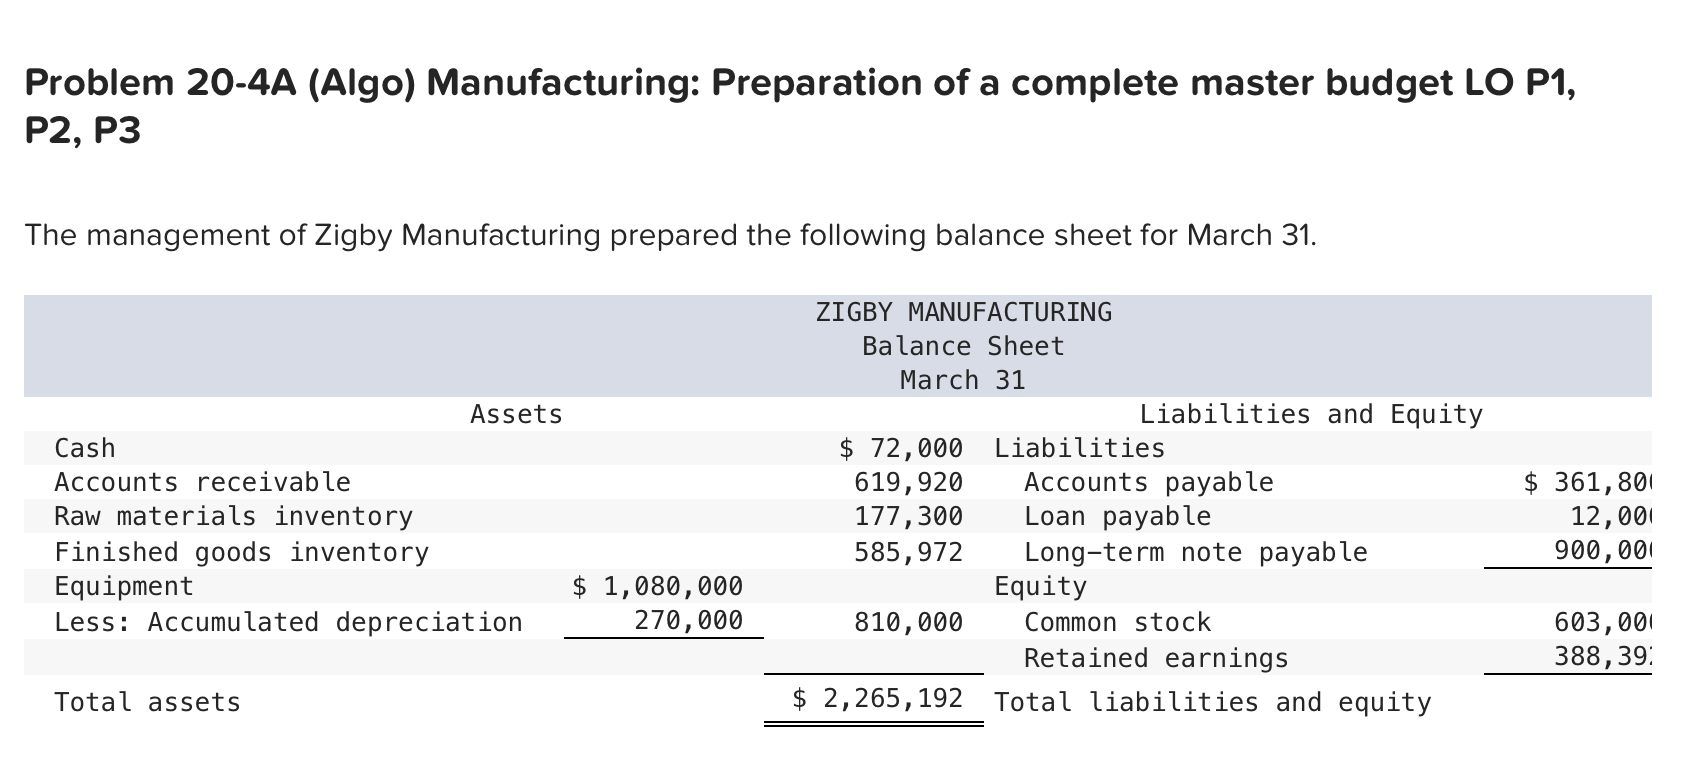This screenshot has width=1700, height=761.
Task: Select the 'Equipment' row label
Action: [124, 586]
